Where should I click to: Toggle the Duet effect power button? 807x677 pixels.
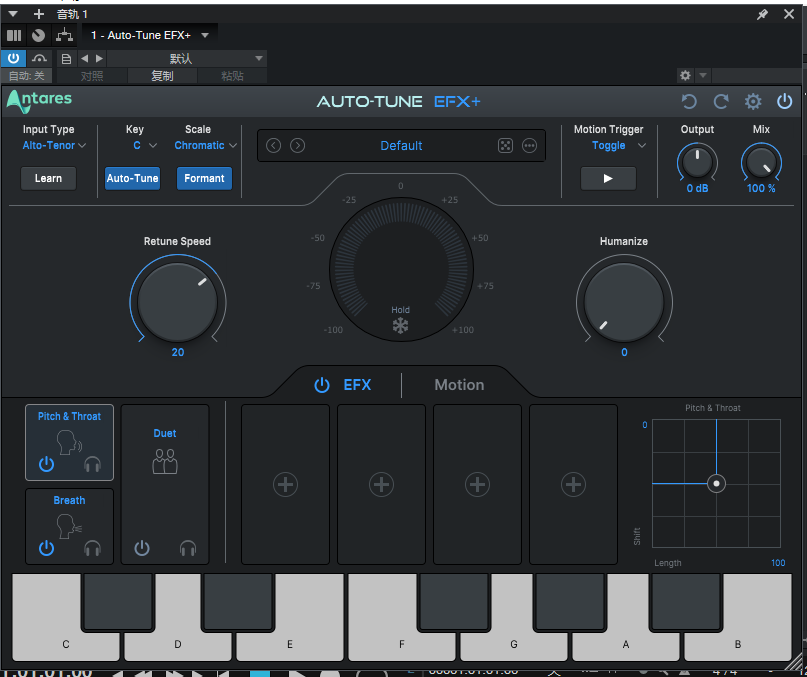(x=142, y=548)
